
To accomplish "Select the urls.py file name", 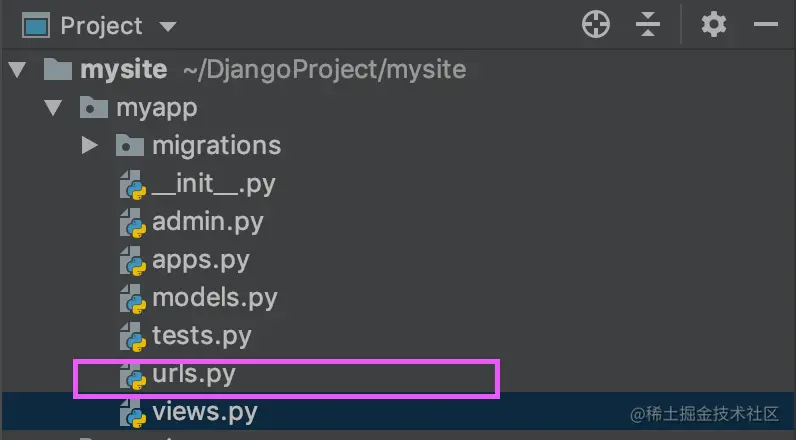I will coord(194,375).
